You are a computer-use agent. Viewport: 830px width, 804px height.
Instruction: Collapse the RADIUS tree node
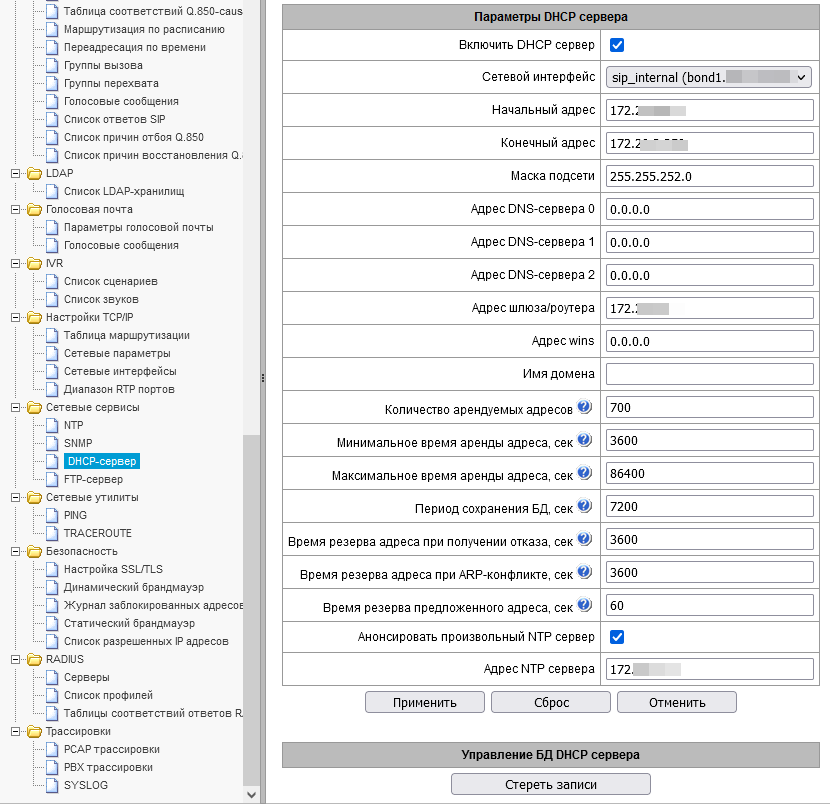(x=15, y=659)
